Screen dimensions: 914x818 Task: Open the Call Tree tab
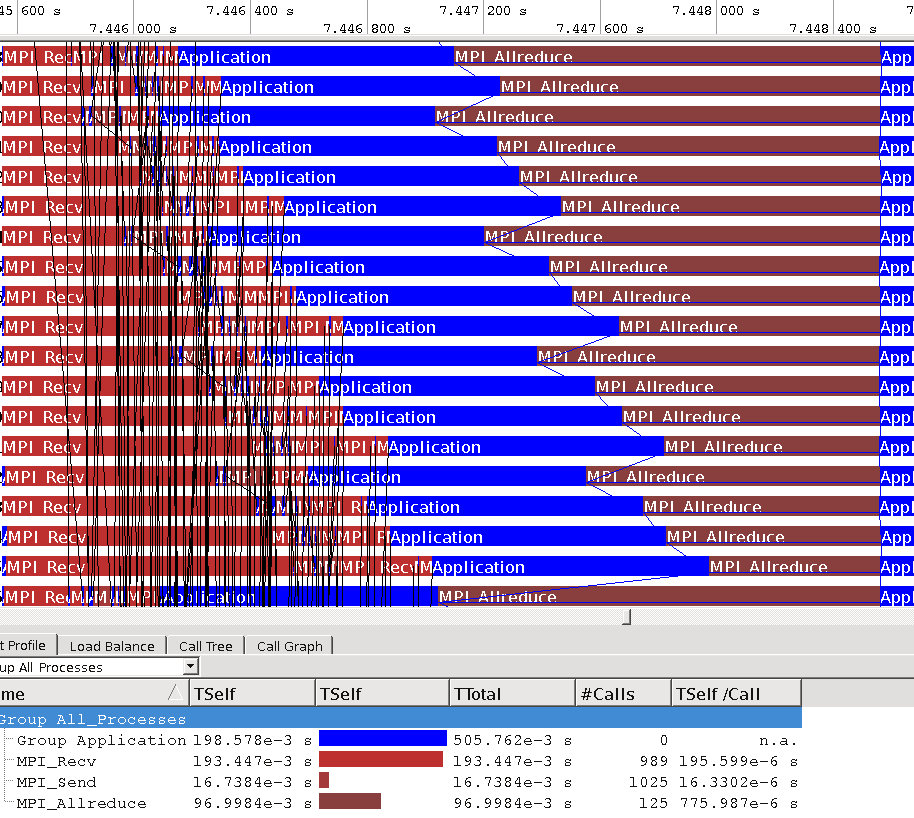point(205,646)
